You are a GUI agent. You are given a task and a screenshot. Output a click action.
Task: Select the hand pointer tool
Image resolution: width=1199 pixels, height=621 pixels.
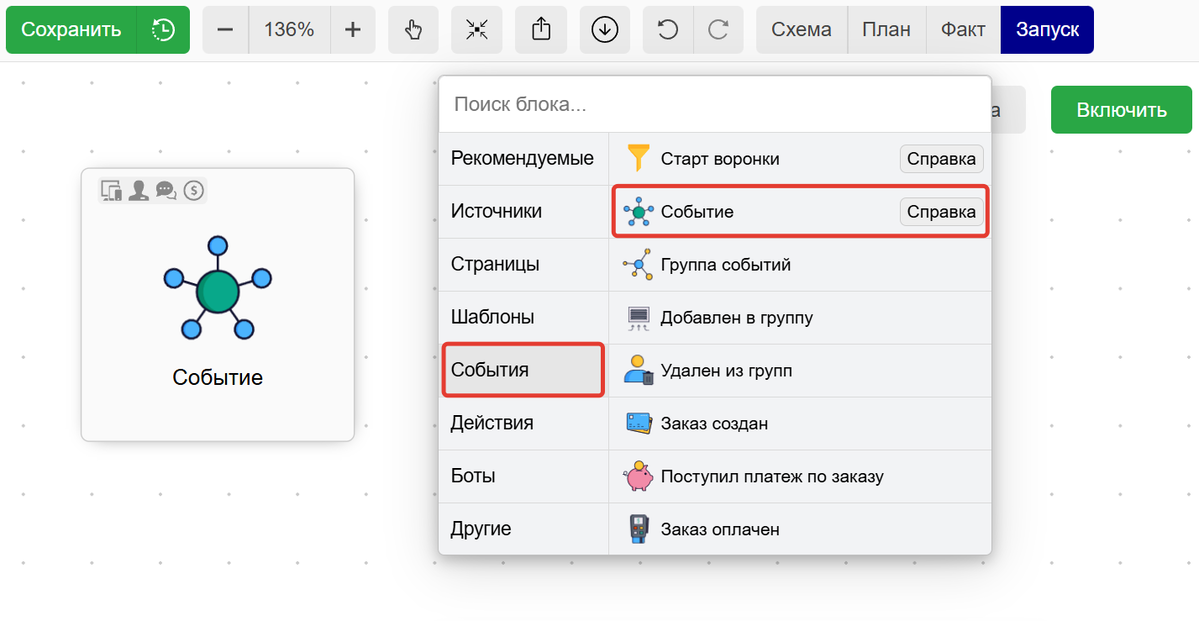coord(413,30)
